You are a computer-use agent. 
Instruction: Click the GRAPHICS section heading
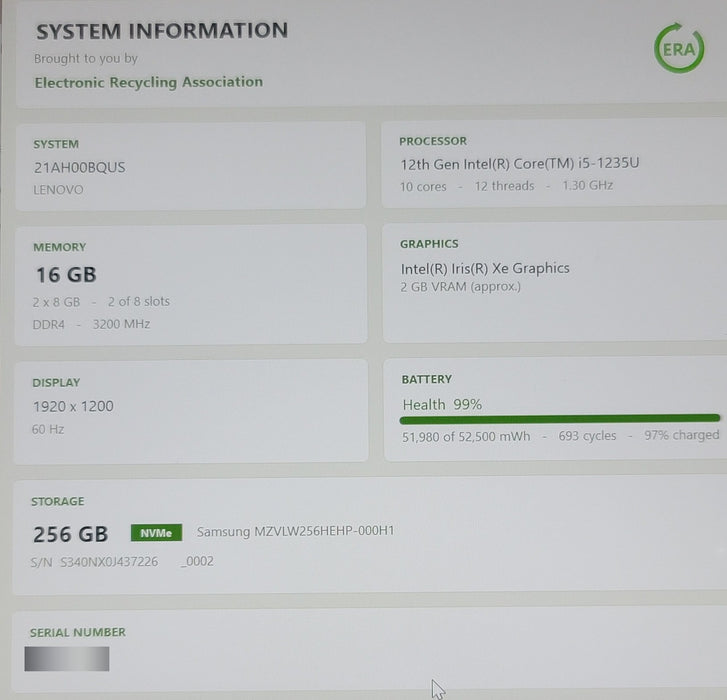(x=429, y=244)
